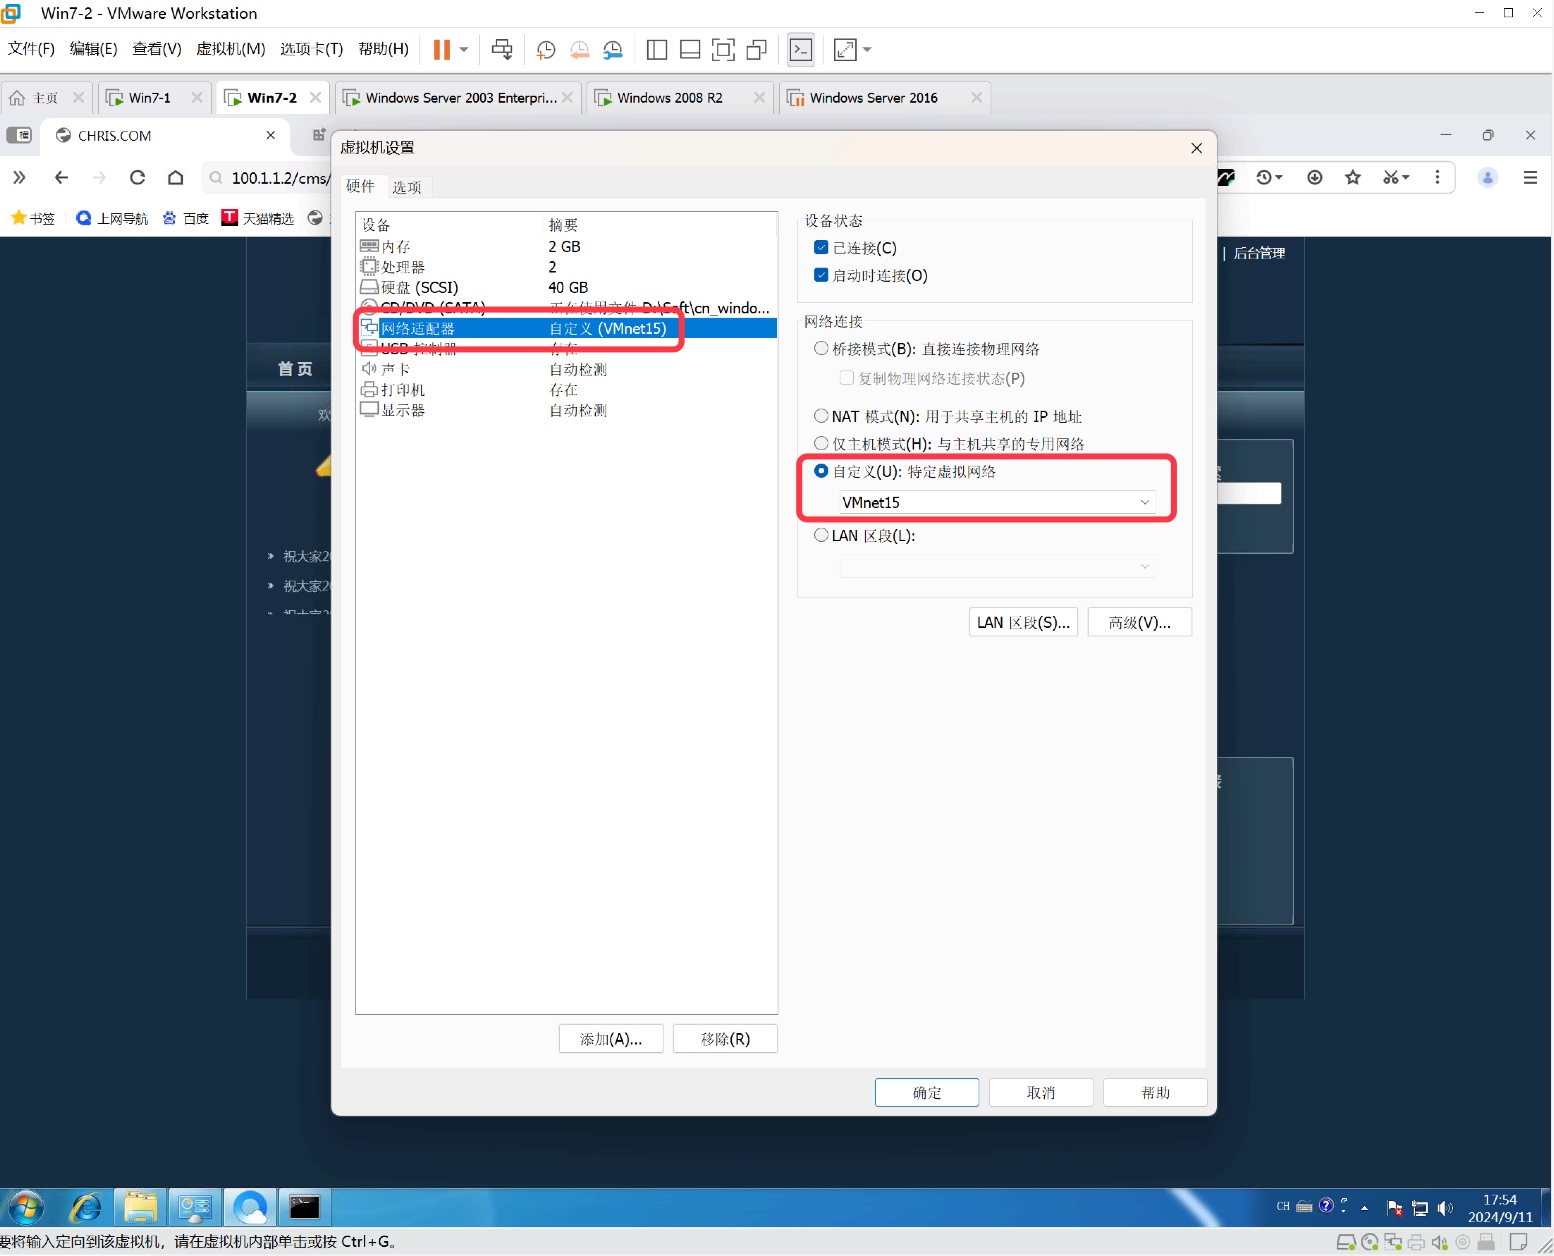Select the 内存 device row

tap(566, 246)
